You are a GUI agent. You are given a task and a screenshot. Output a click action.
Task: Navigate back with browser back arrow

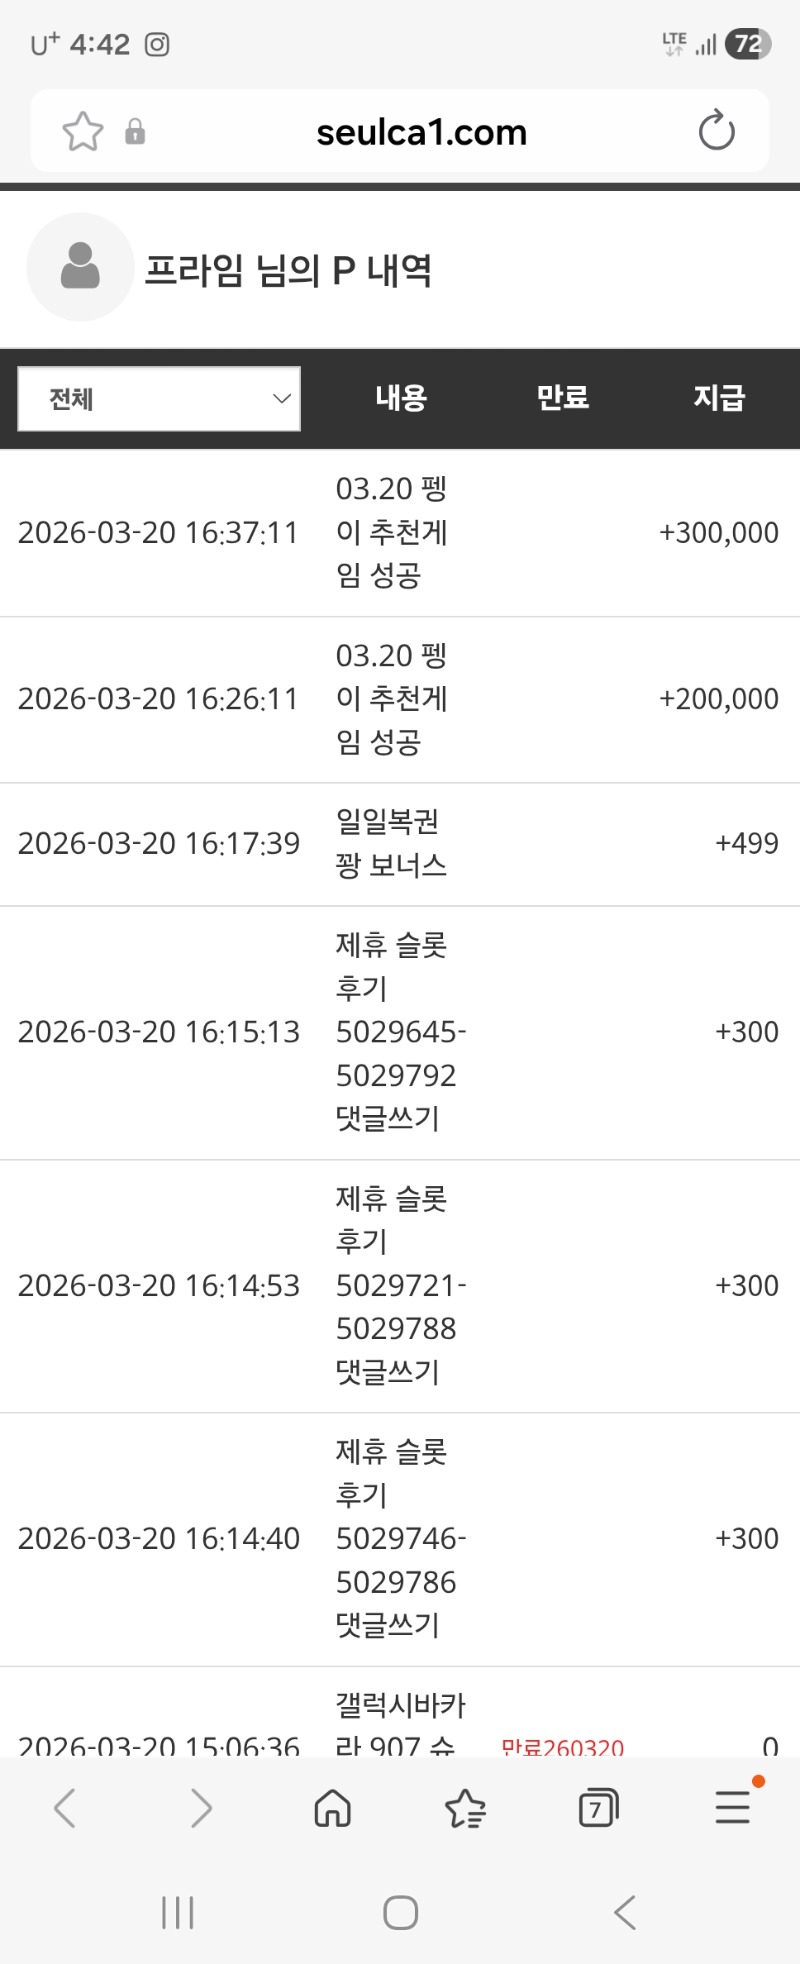66,1808
